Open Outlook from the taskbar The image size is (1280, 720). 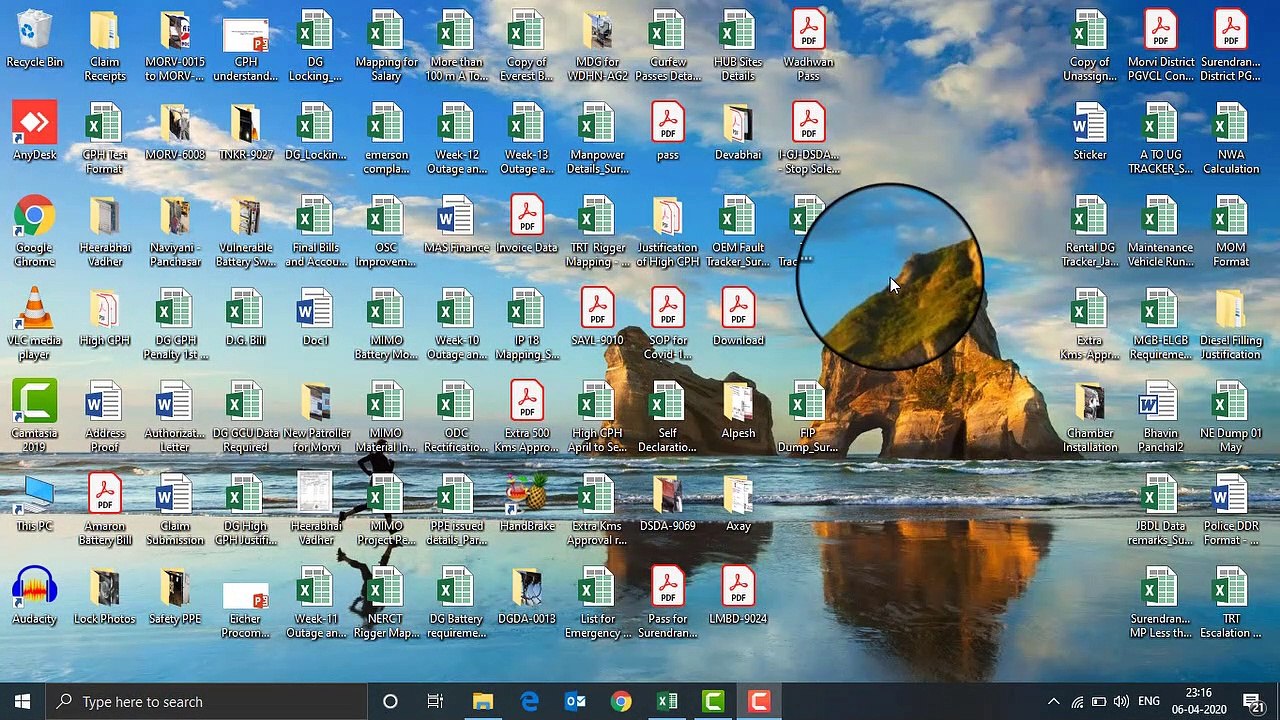click(575, 701)
